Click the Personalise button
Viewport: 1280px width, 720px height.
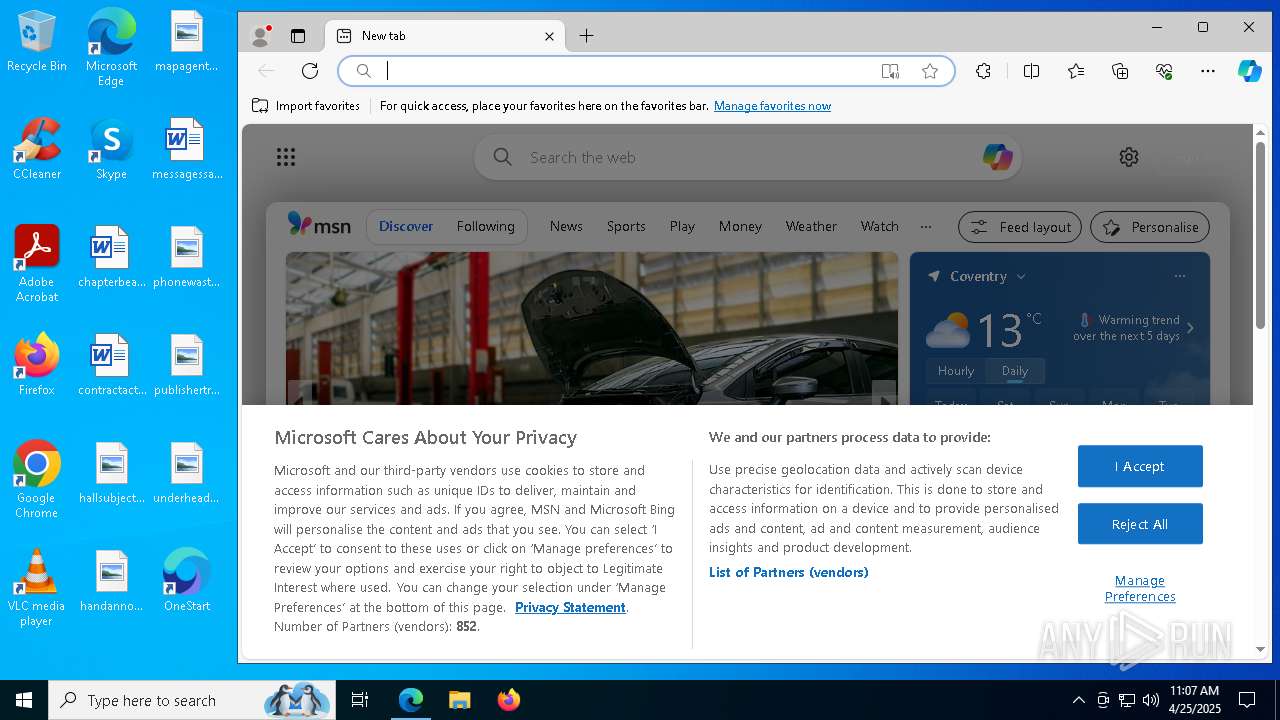coord(1150,227)
